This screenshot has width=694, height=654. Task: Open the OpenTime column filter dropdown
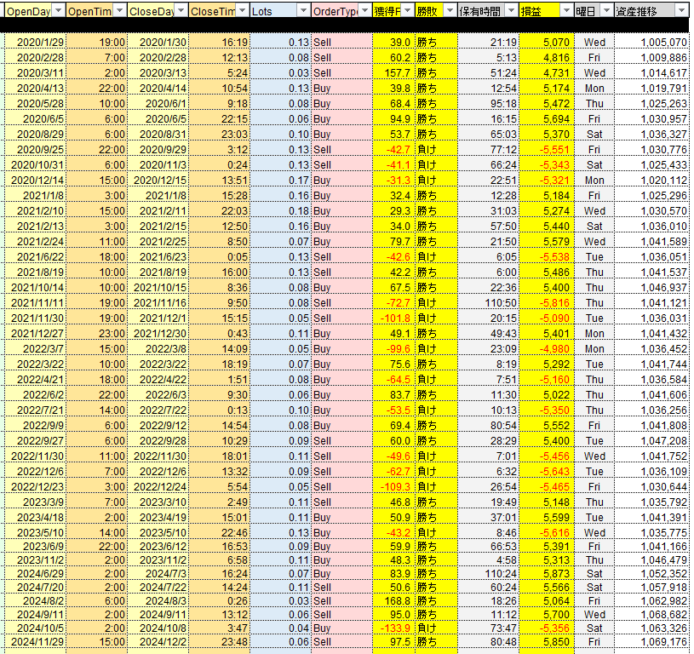[x=120, y=9]
